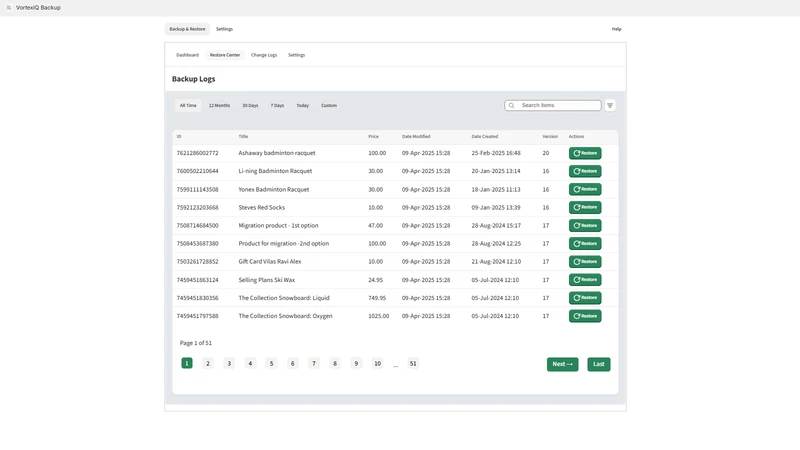Open the filter icon beside search
The width and height of the screenshot is (800, 450).
(610, 106)
